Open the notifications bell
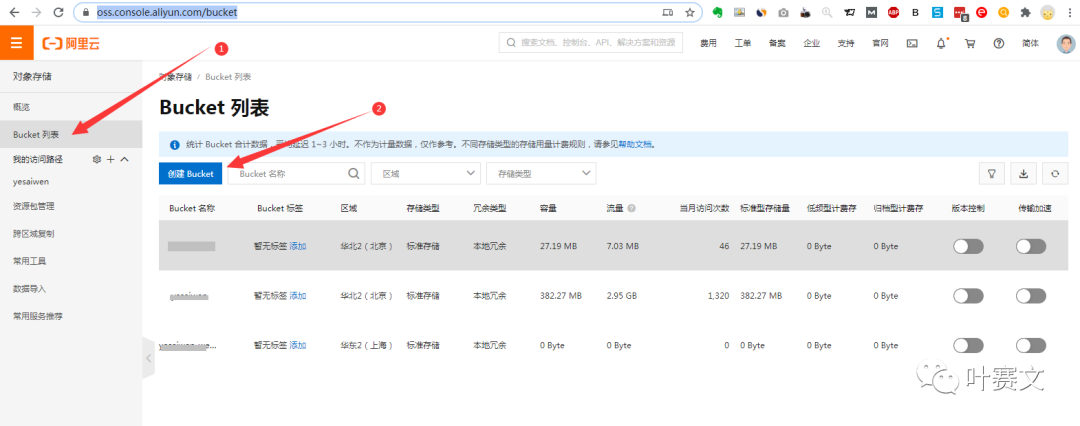The height and width of the screenshot is (426, 1080). [941, 43]
